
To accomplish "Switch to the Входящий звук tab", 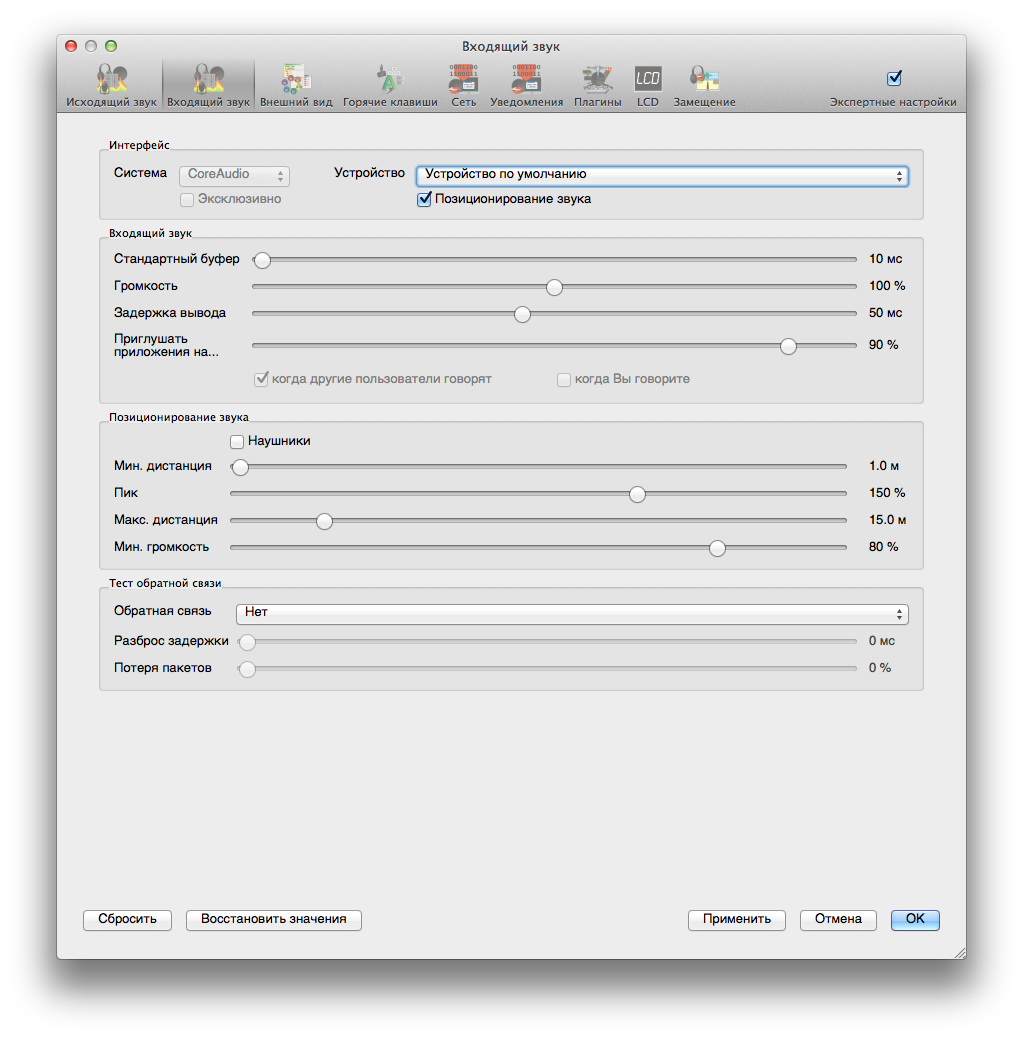I will pos(208,84).
